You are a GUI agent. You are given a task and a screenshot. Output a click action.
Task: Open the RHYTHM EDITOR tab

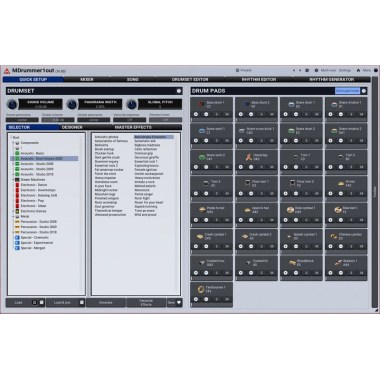(x=259, y=80)
